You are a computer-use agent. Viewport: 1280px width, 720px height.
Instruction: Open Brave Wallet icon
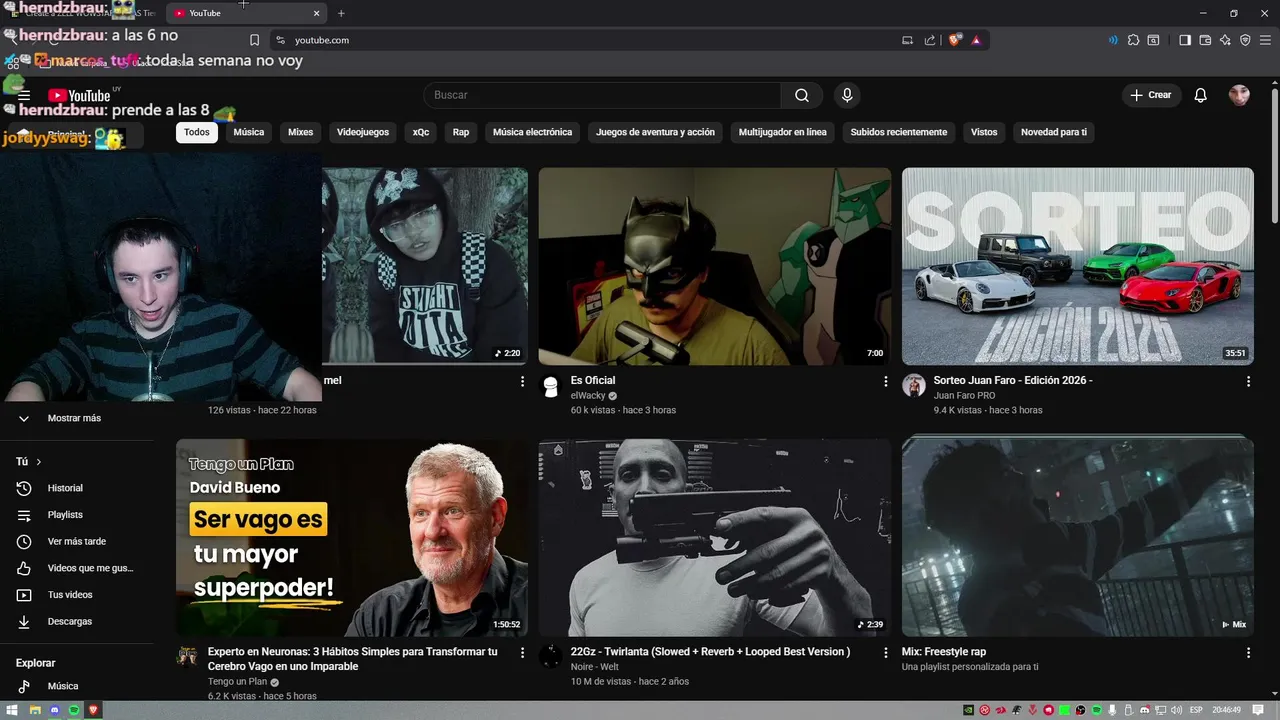1205,40
